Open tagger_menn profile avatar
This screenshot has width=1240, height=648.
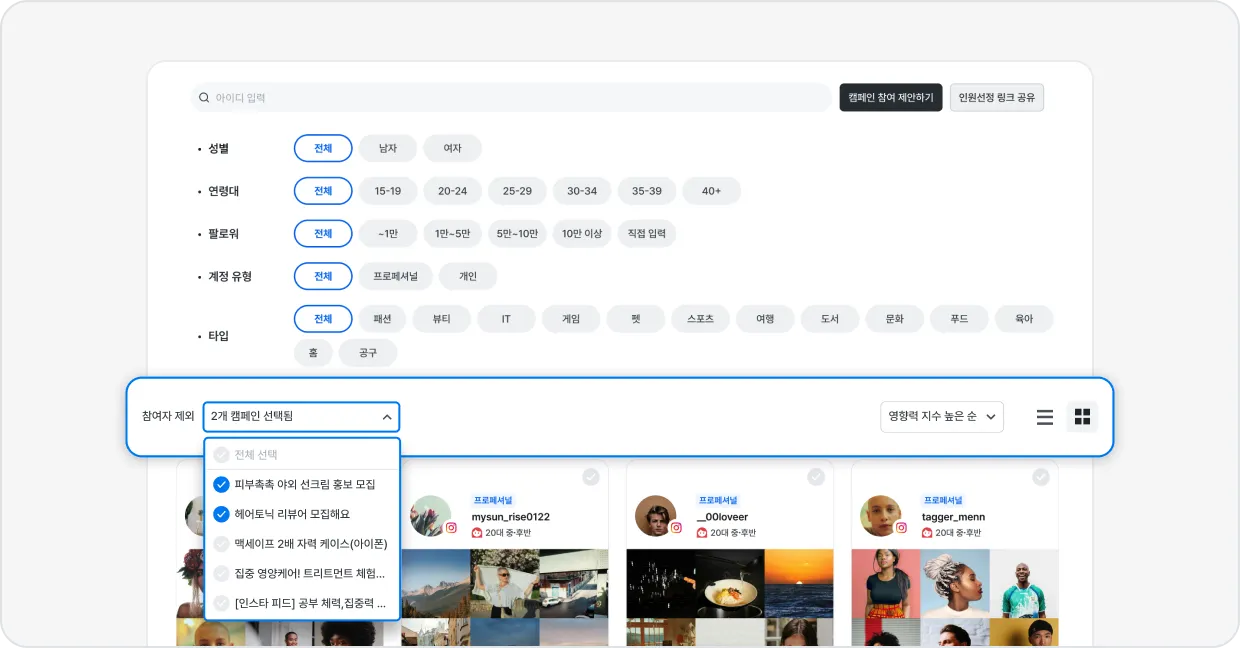pos(881,516)
